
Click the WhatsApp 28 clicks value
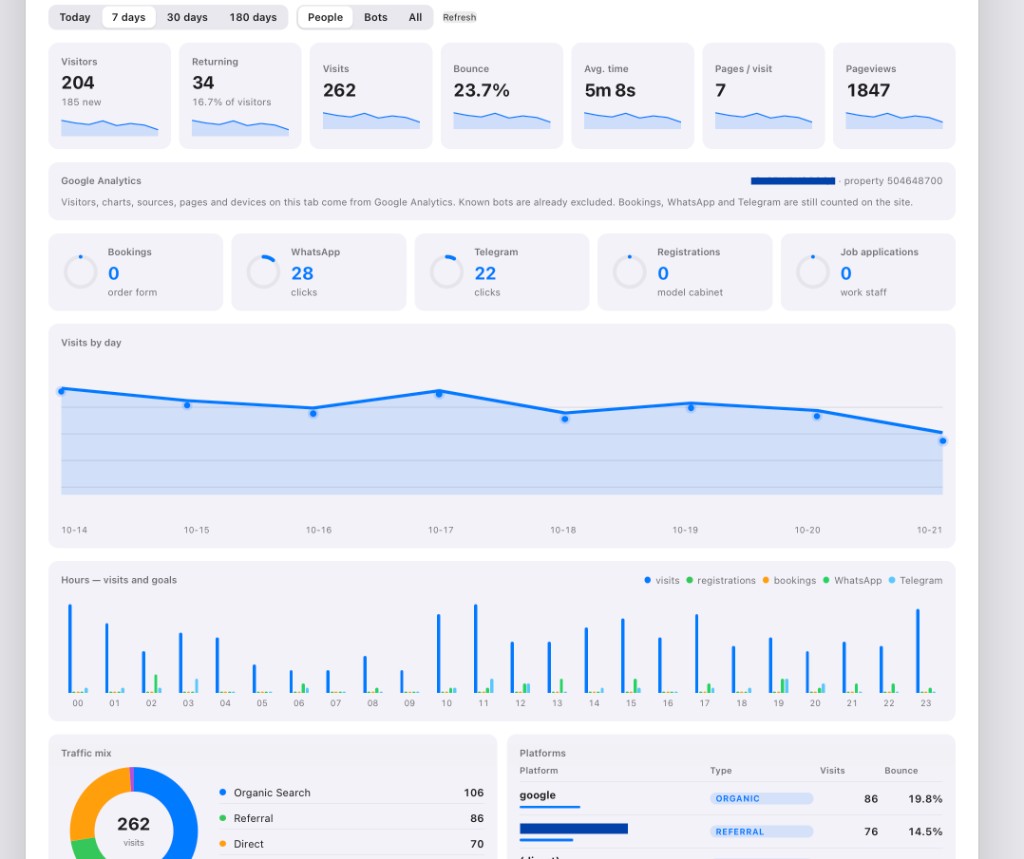[x=302, y=273]
